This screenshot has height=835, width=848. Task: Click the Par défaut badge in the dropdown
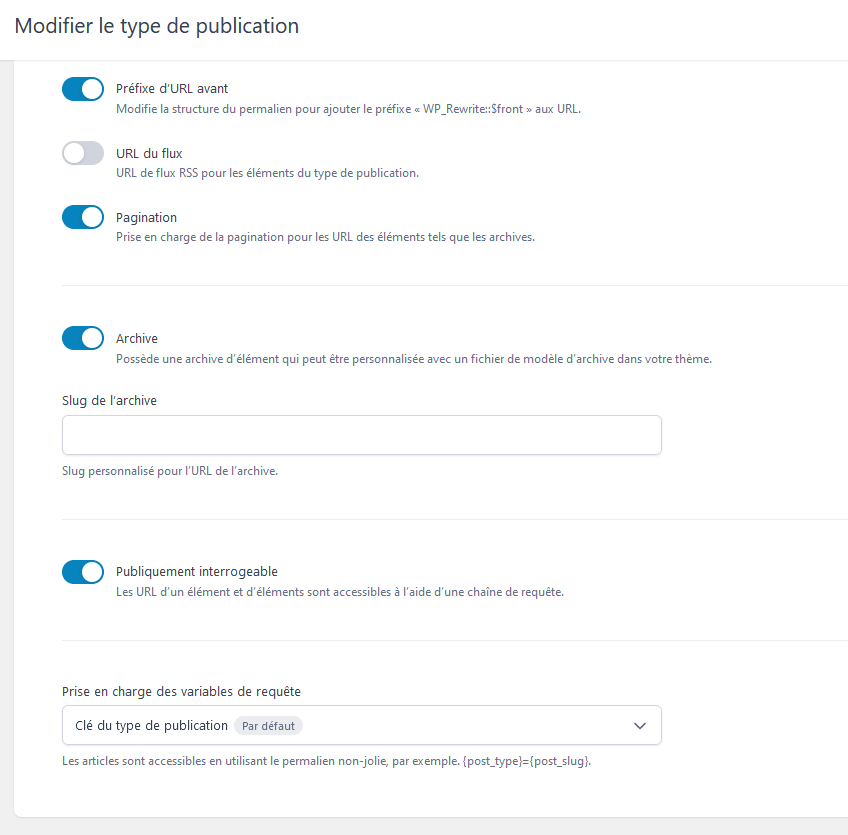(268, 726)
